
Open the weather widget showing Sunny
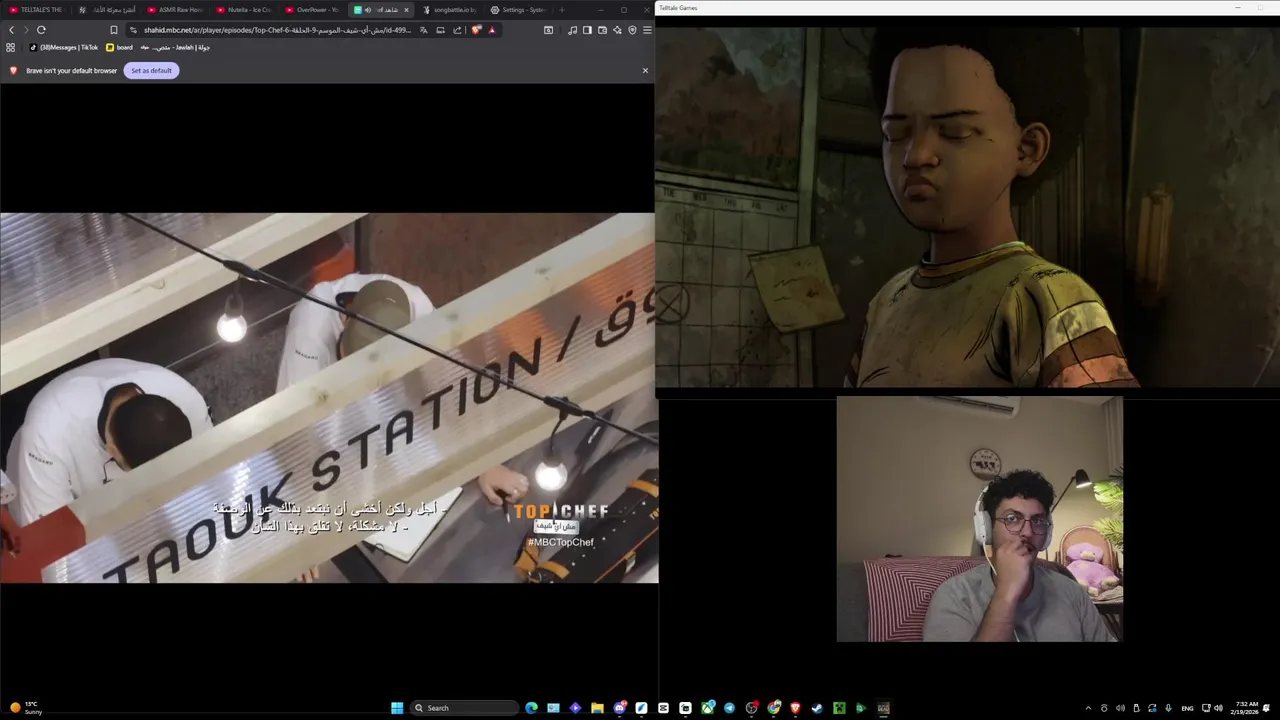26,708
